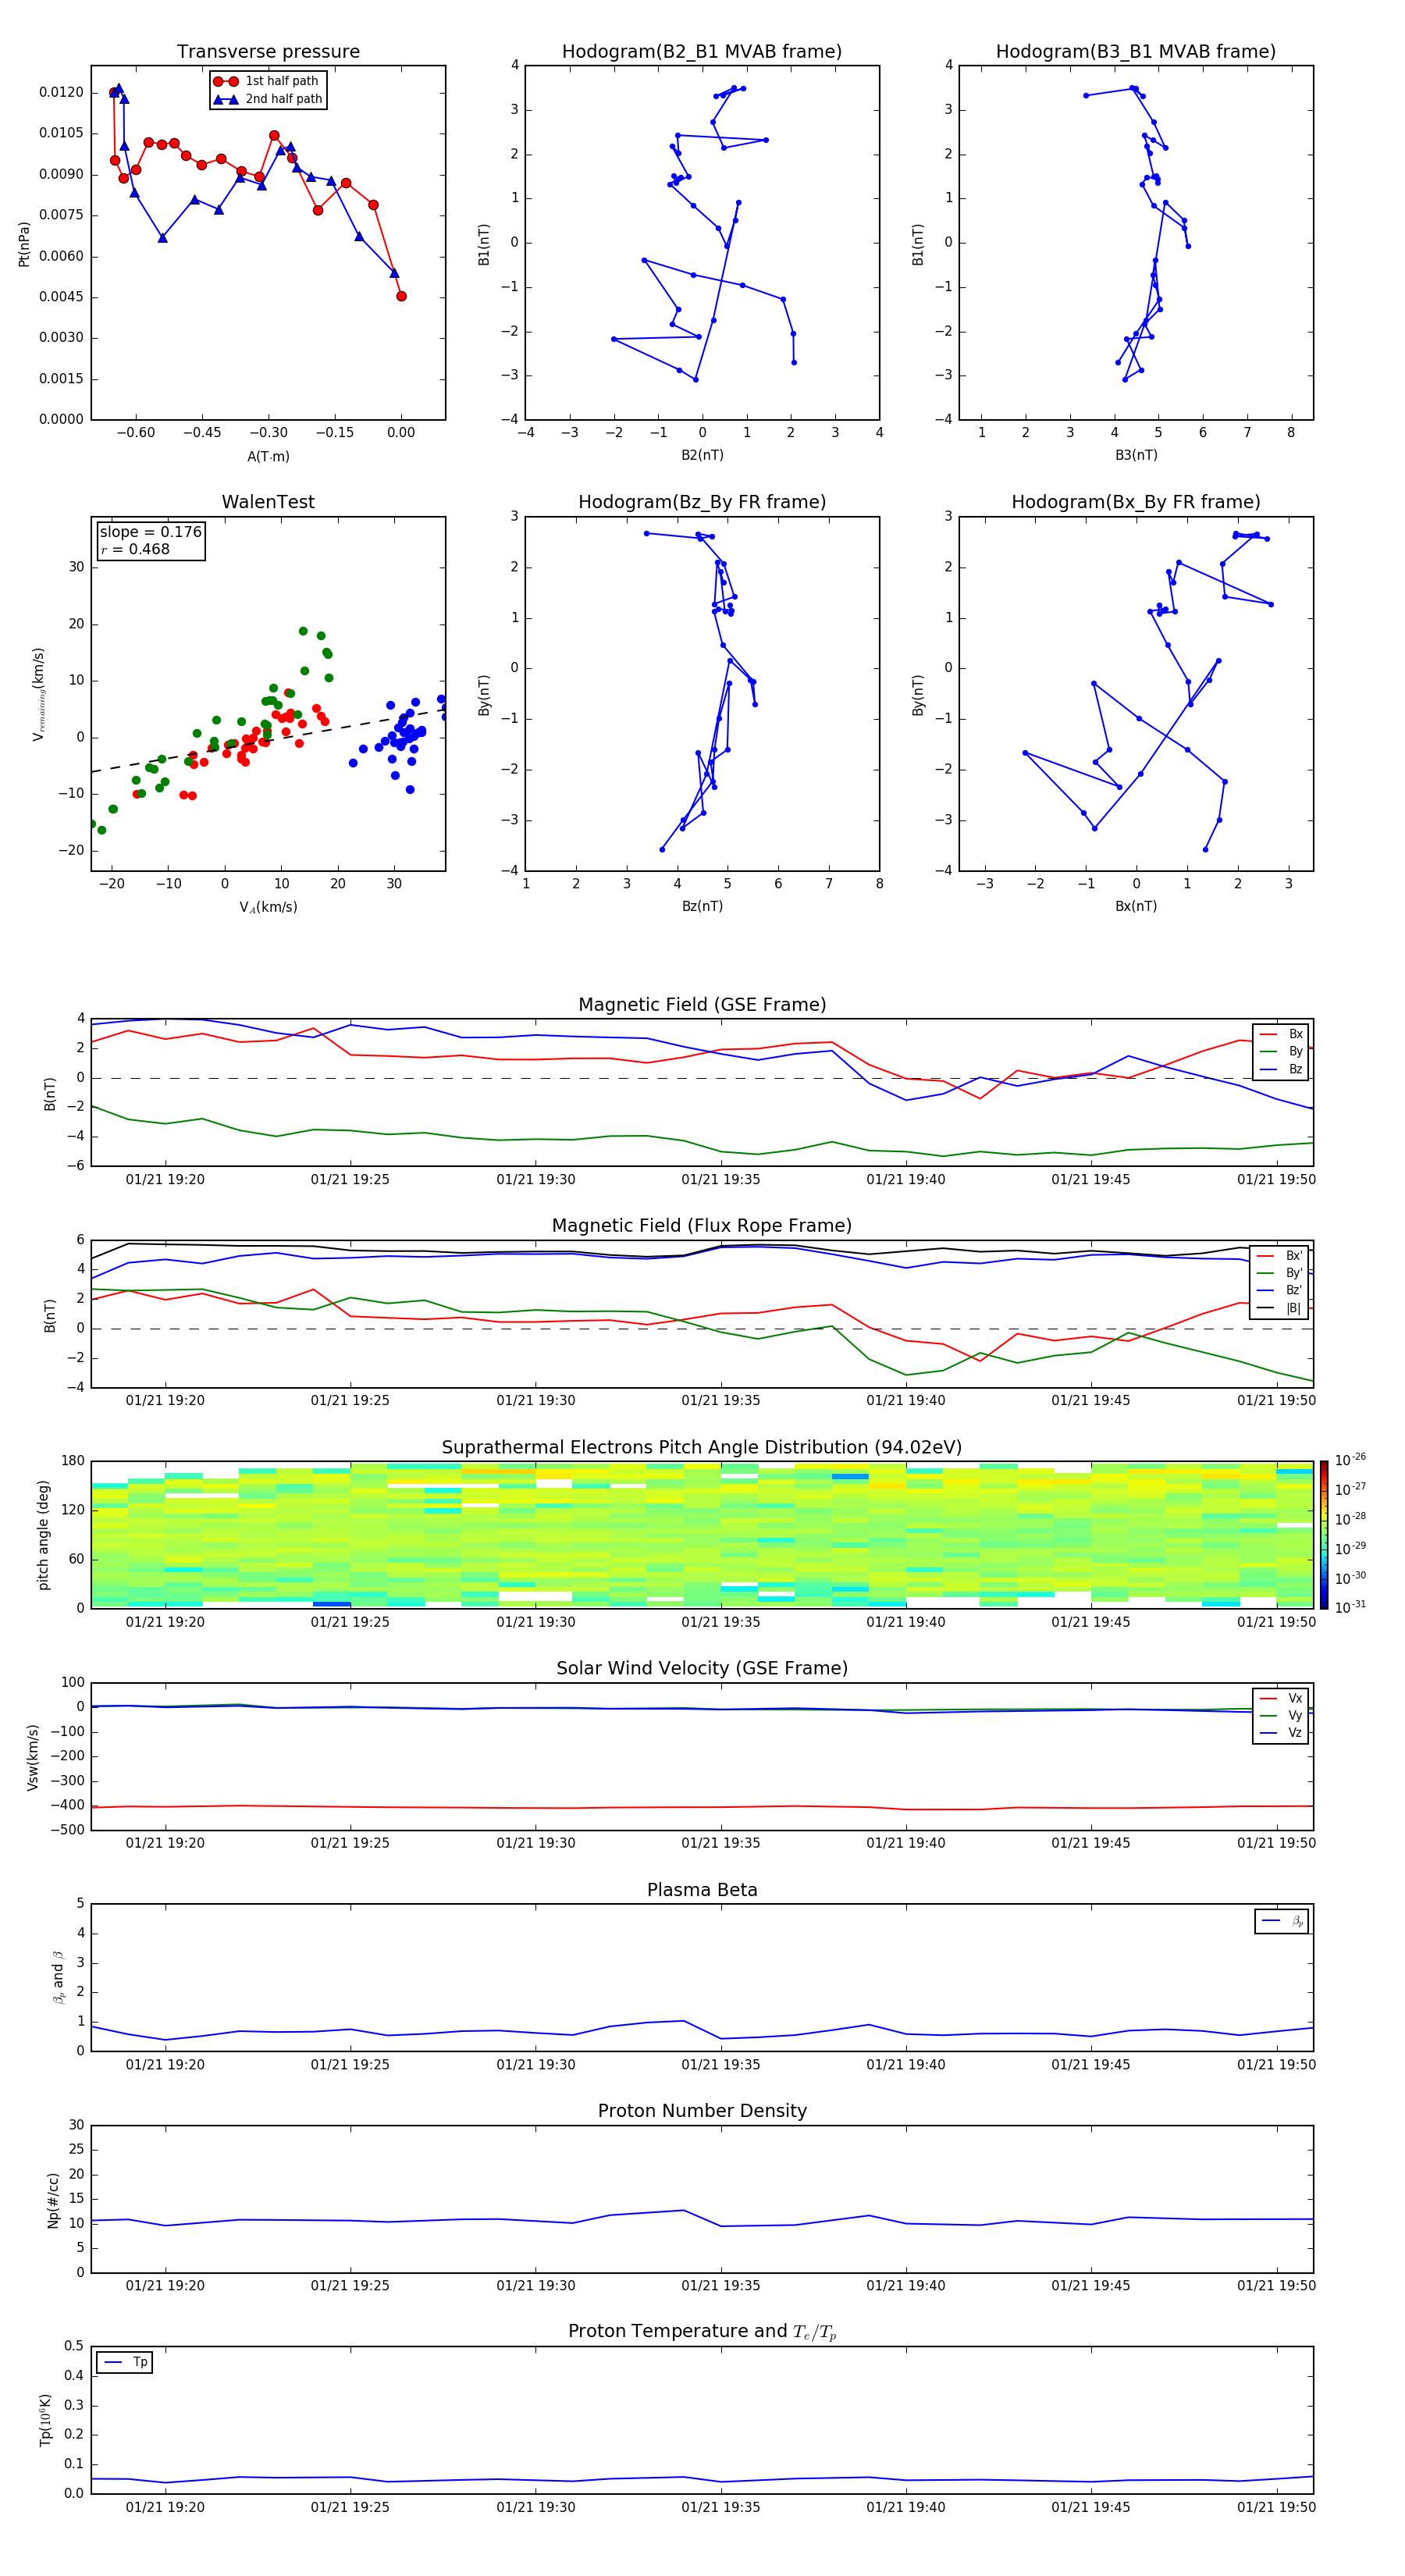Select "Bx'" in the Flux Rope legend
Viewport: 1405px width, 2576px height.
[1280, 1256]
